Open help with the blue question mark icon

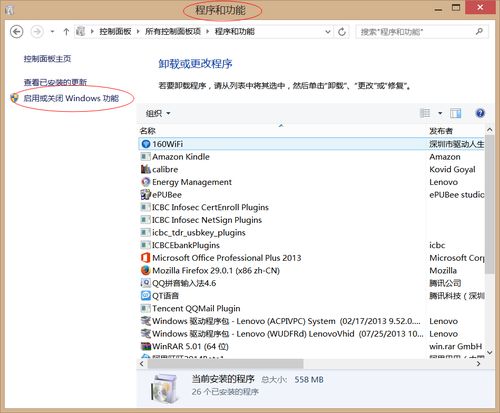tap(480, 113)
